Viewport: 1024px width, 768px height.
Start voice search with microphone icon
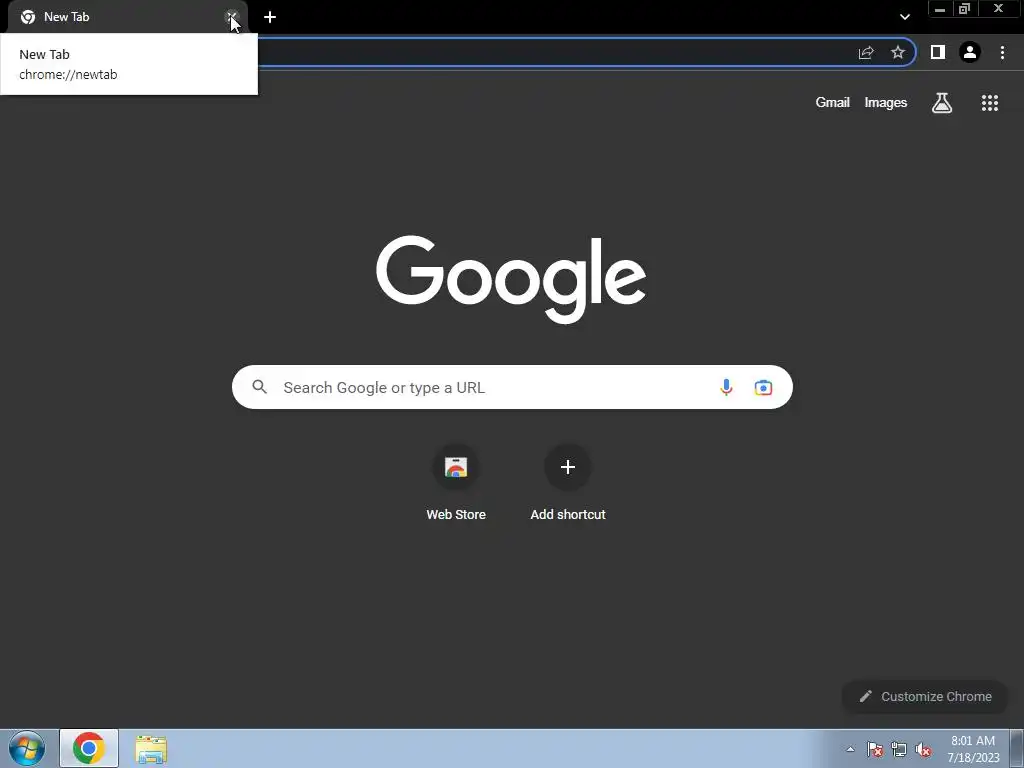726,387
